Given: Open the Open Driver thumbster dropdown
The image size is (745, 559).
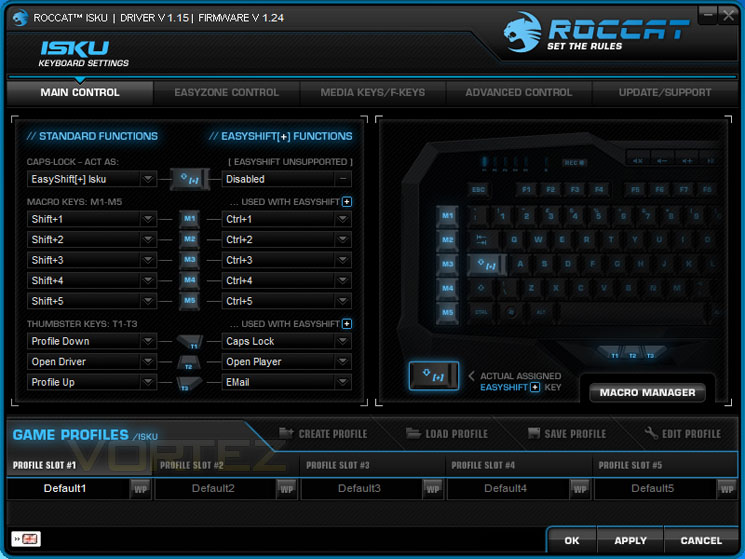Looking at the screenshot, I should click(92, 361).
